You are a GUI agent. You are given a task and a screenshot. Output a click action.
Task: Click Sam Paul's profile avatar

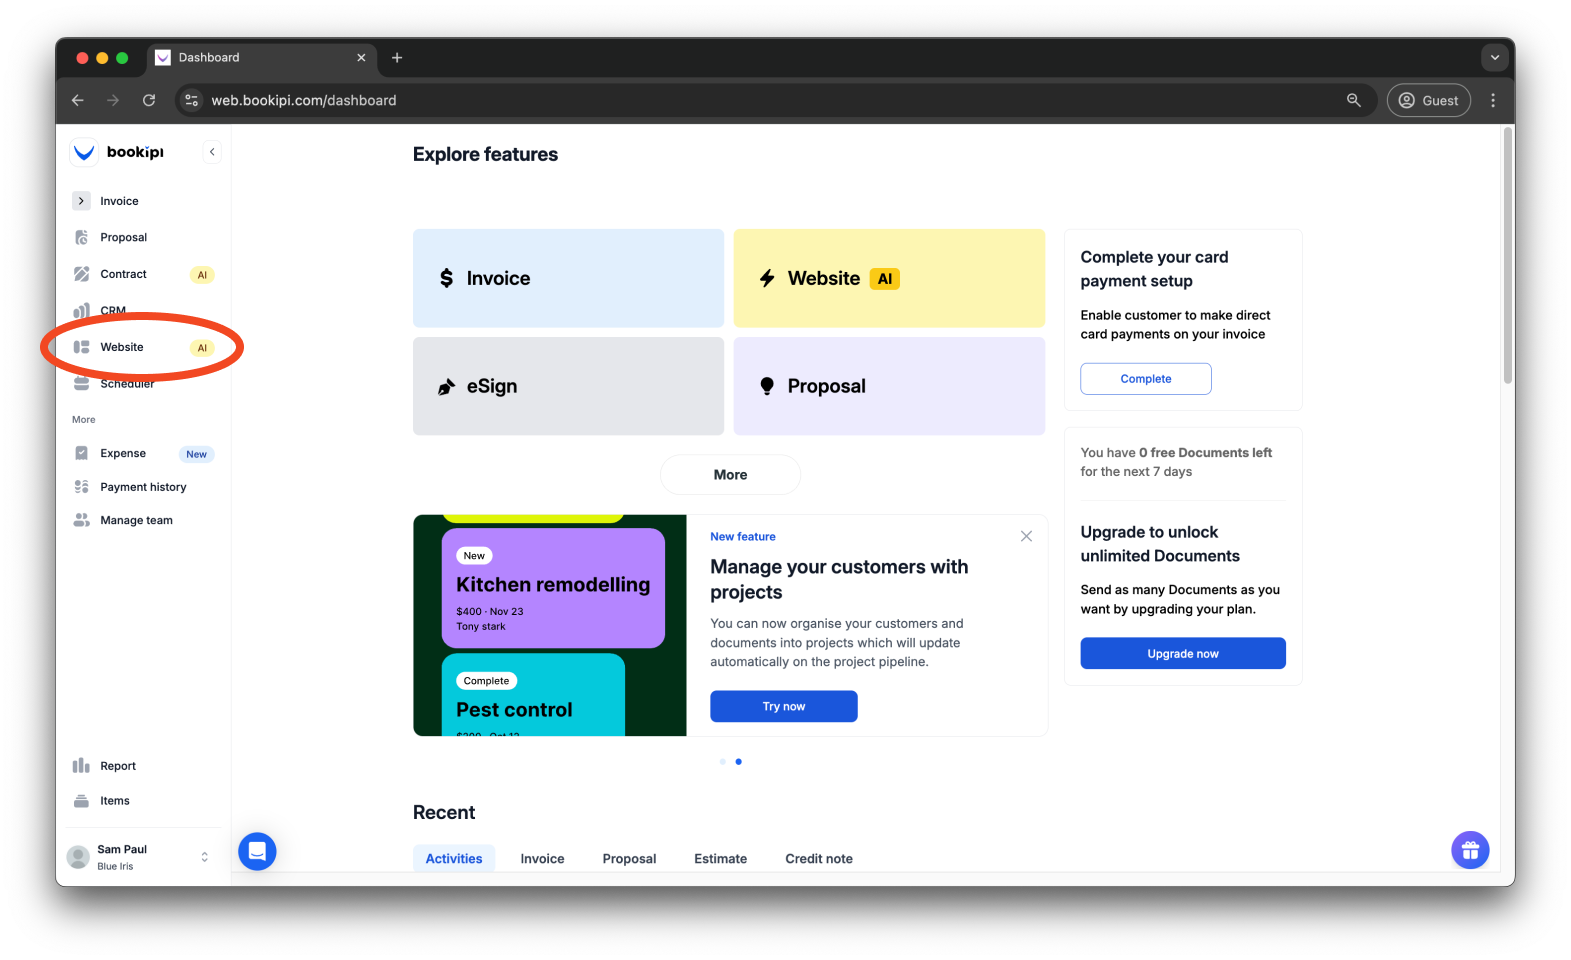78,857
